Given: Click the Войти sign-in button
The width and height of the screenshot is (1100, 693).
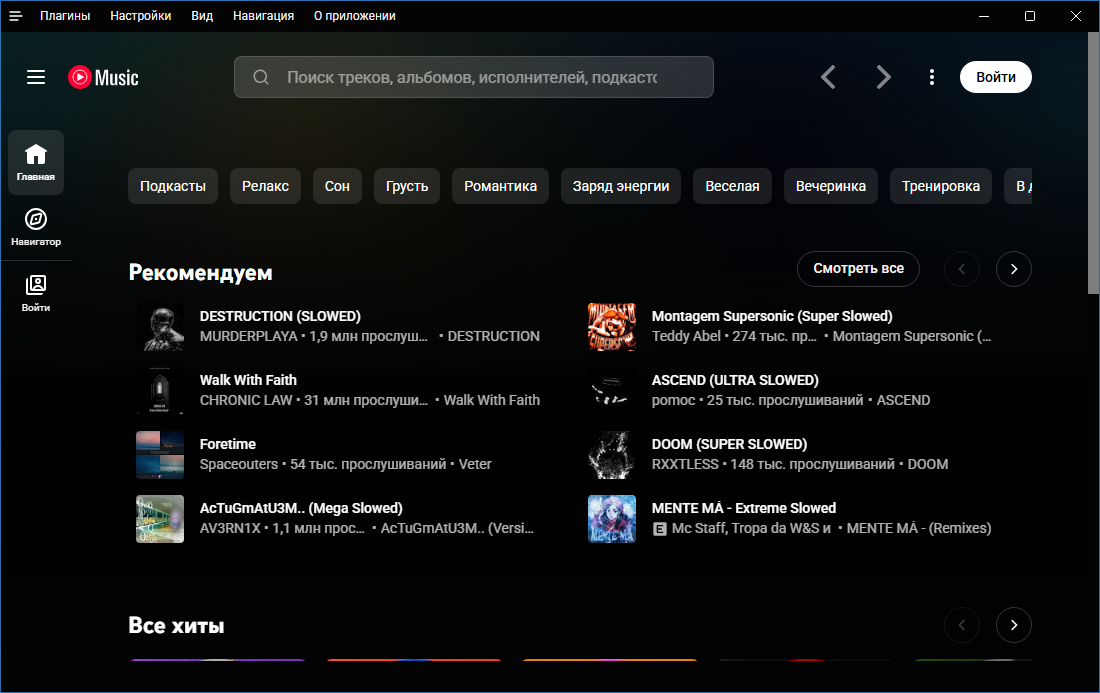Looking at the screenshot, I should point(995,77).
